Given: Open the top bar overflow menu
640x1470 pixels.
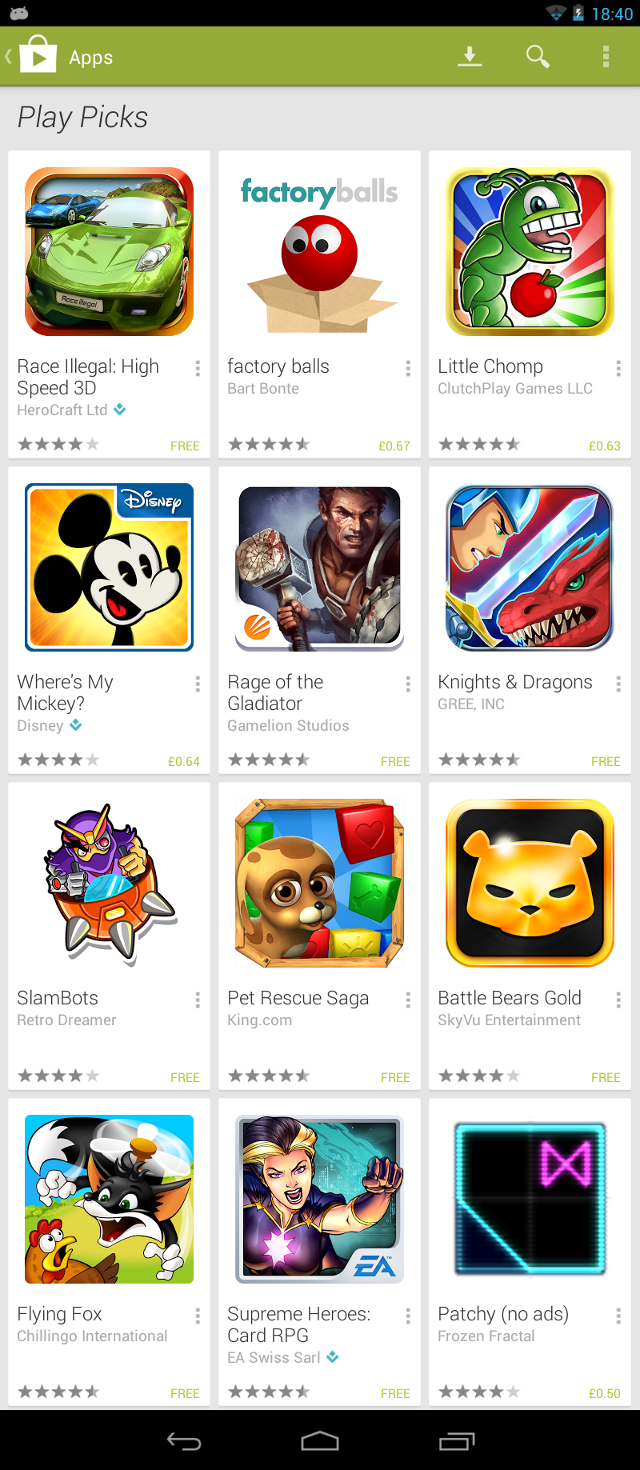Looking at the screenshot, I should point(605,57).
